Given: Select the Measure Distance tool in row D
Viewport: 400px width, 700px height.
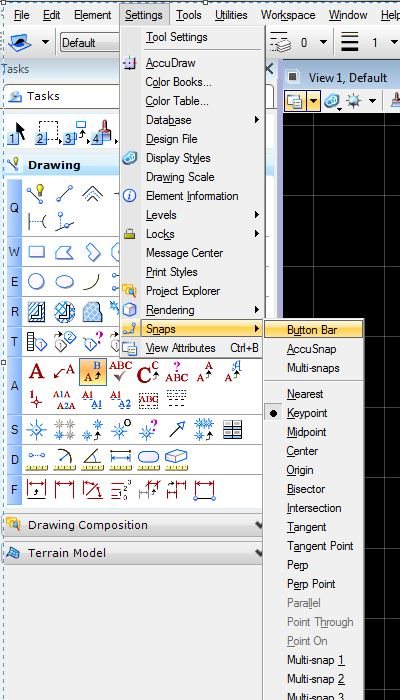Looking at the screenshot, I should pyautogui.click(x=37, y=460).
